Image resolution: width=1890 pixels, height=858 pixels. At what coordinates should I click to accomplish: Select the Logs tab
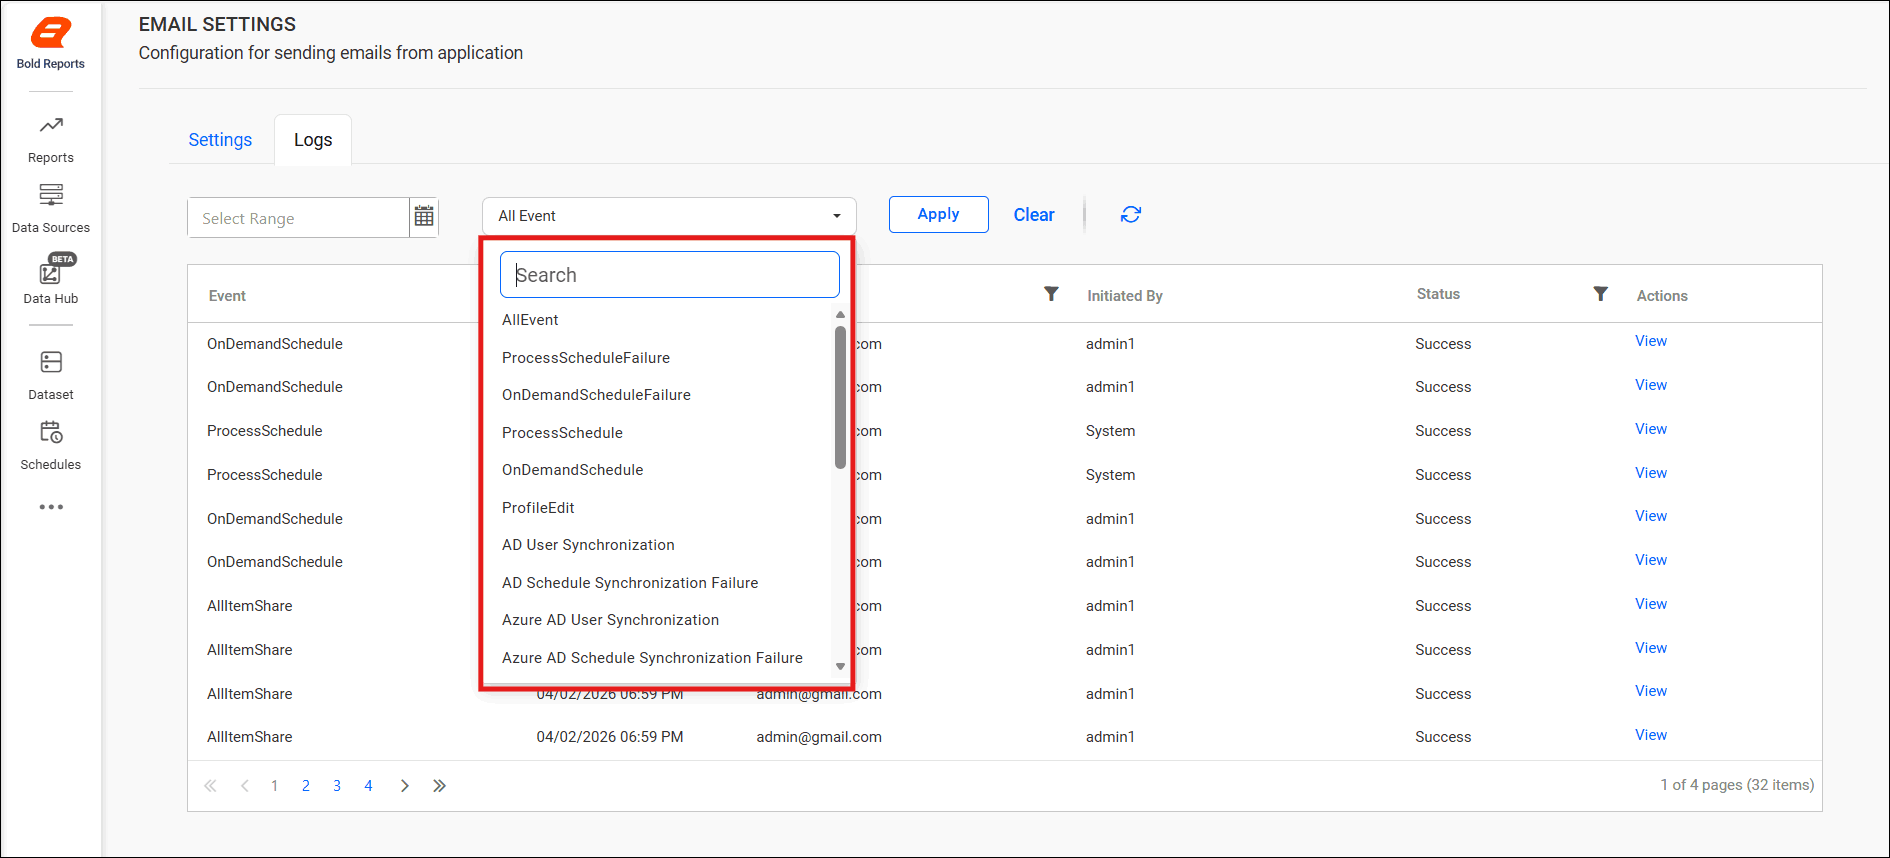(313, 140)
